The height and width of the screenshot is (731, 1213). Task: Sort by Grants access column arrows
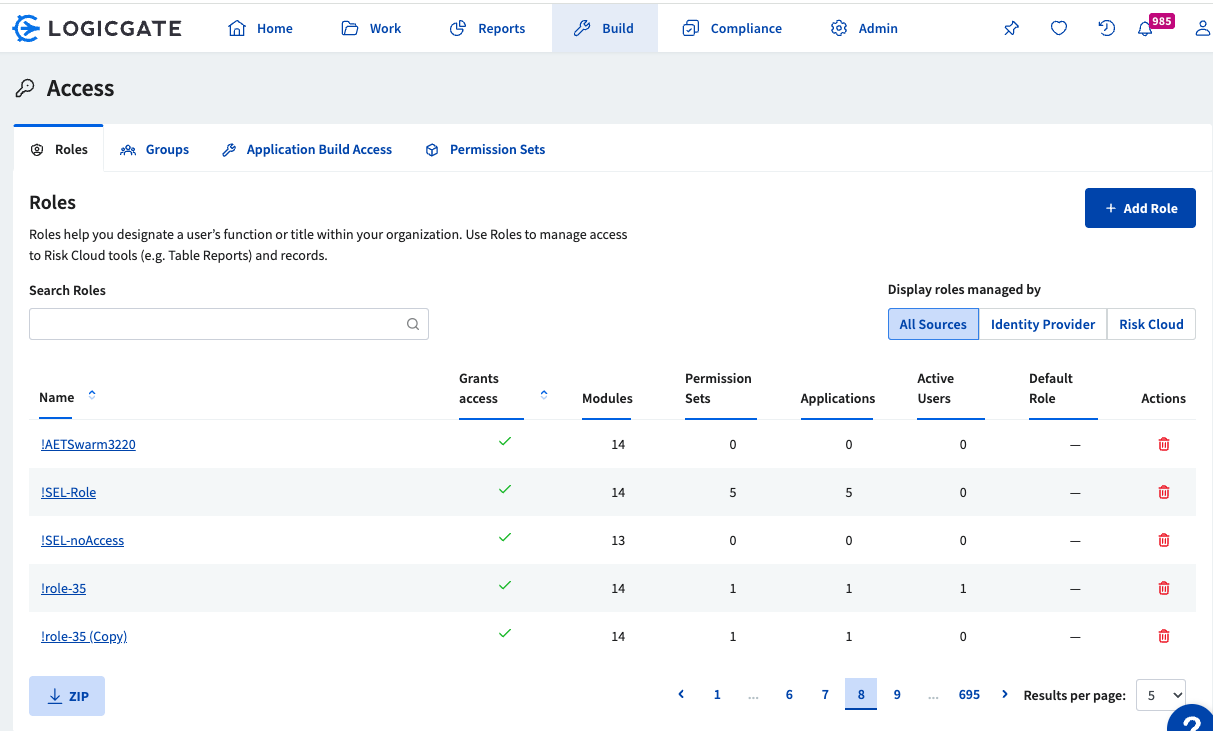(544, 395)
